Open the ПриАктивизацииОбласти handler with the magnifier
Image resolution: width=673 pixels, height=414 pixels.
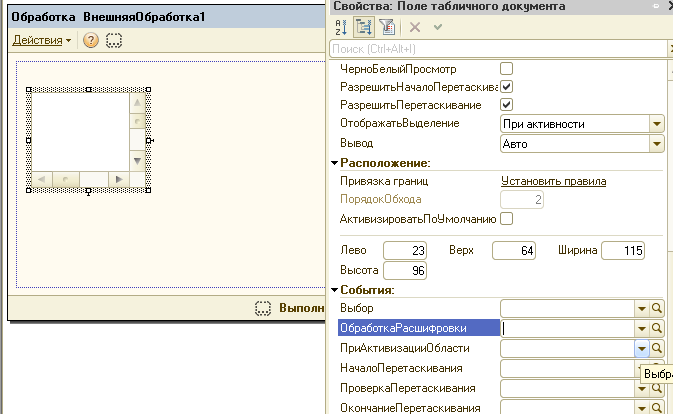pos(657,348)
